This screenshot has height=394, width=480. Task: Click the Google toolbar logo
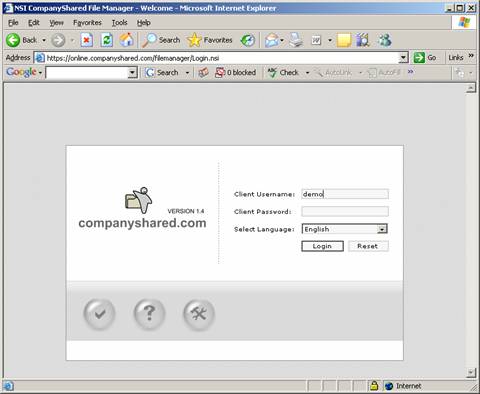[21, 72]
